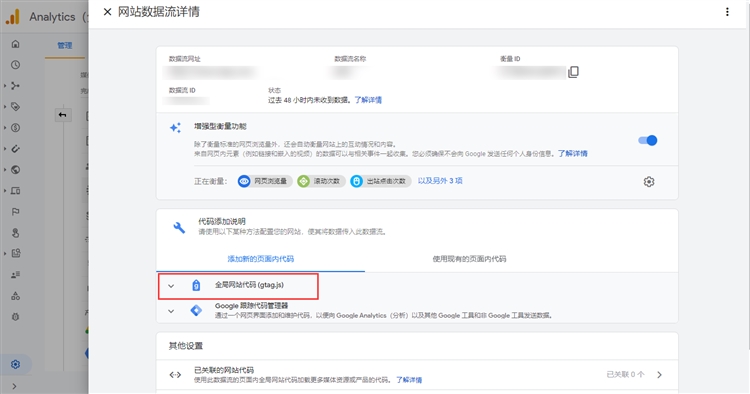This screenshot has width=750, height=394.
Task: Click the Google 跟踪代码管理器 title text
Action: pyautogui.click(x=252, y=306)
